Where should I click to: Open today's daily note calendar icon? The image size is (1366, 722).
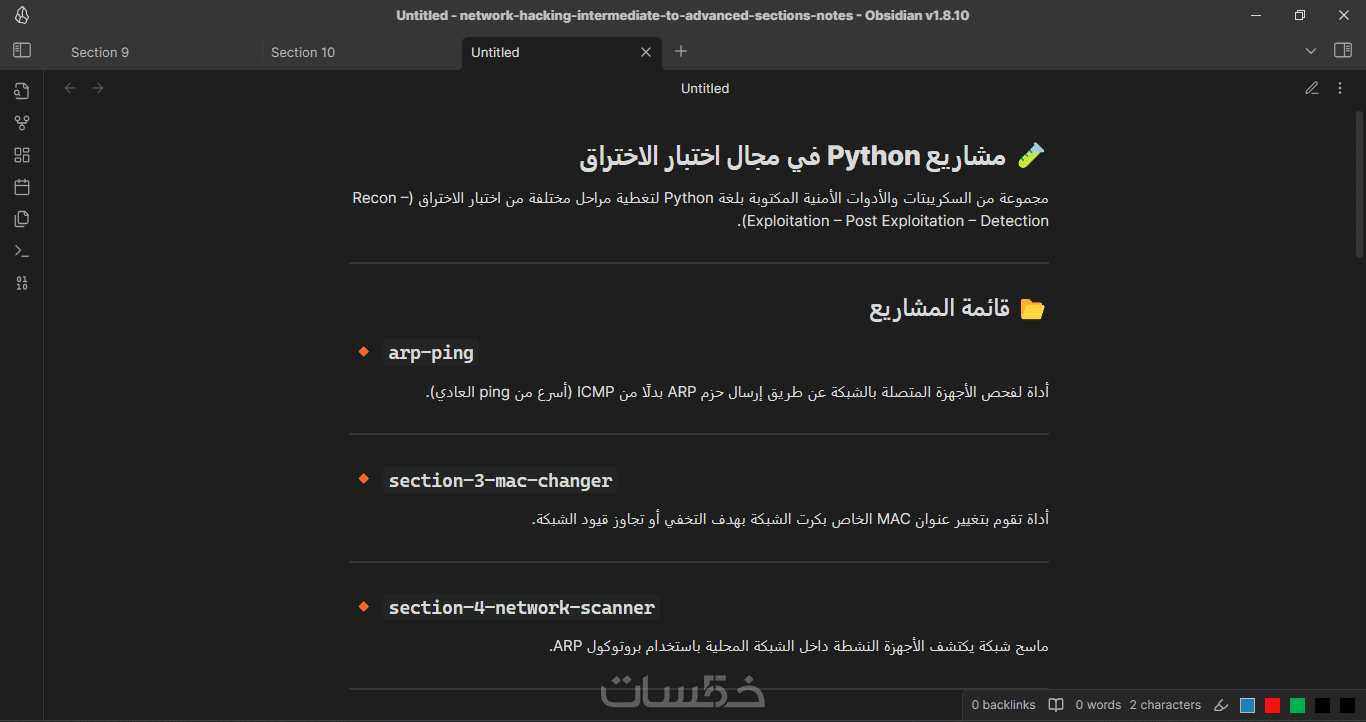[22, 187]
